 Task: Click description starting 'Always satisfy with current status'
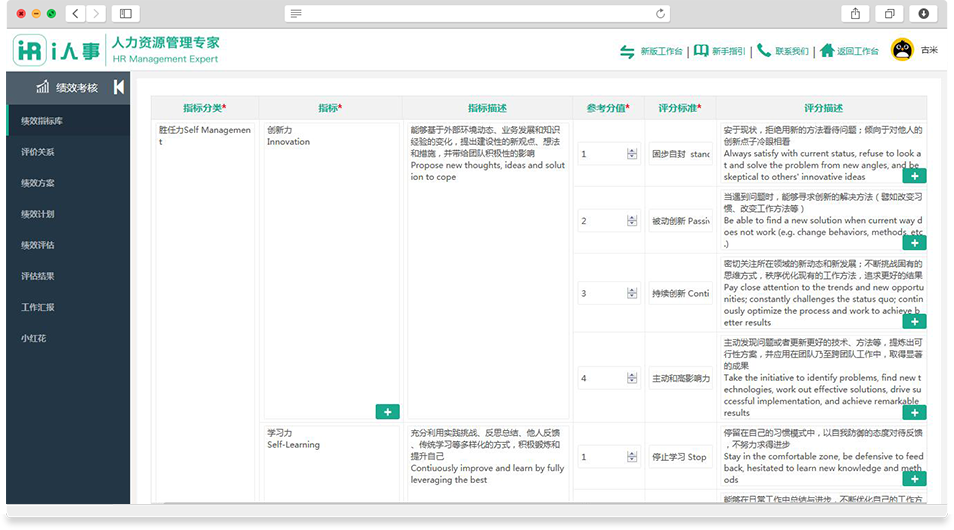point(823,153)
